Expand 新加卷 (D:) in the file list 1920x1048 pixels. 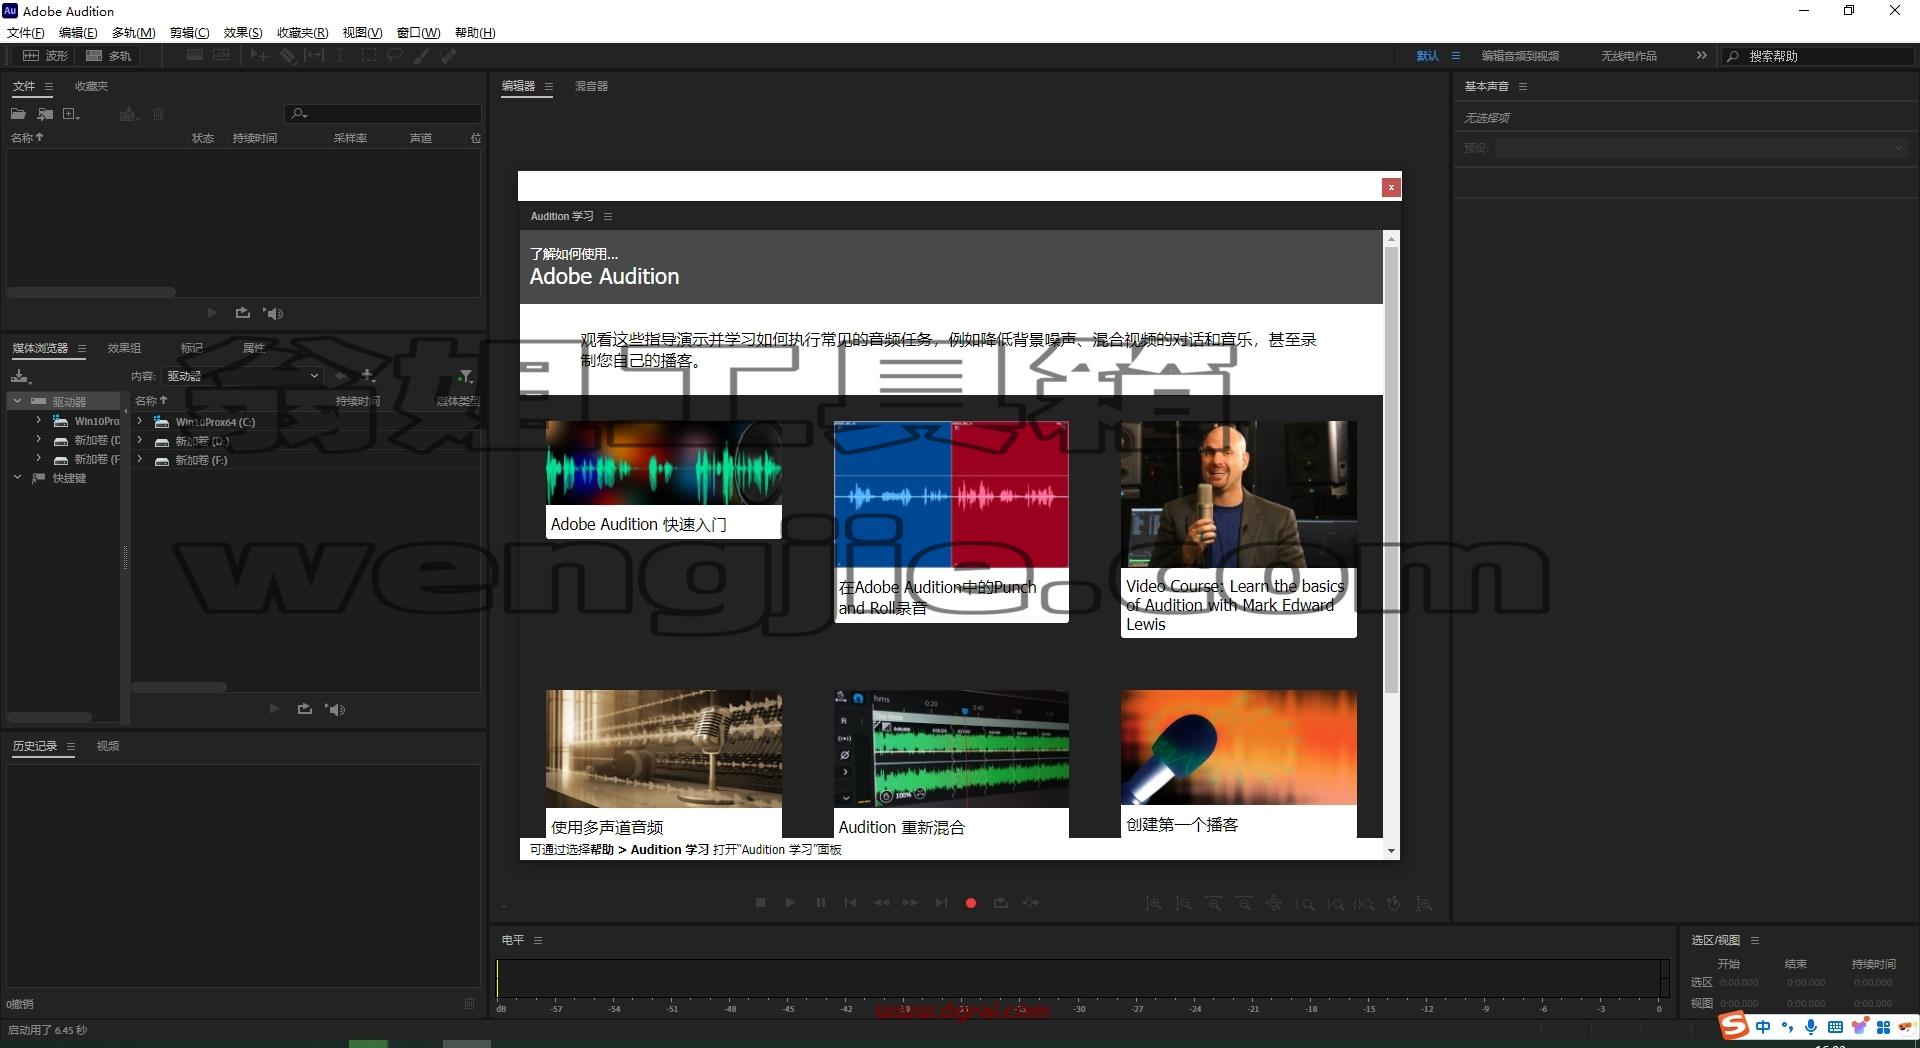140,440
